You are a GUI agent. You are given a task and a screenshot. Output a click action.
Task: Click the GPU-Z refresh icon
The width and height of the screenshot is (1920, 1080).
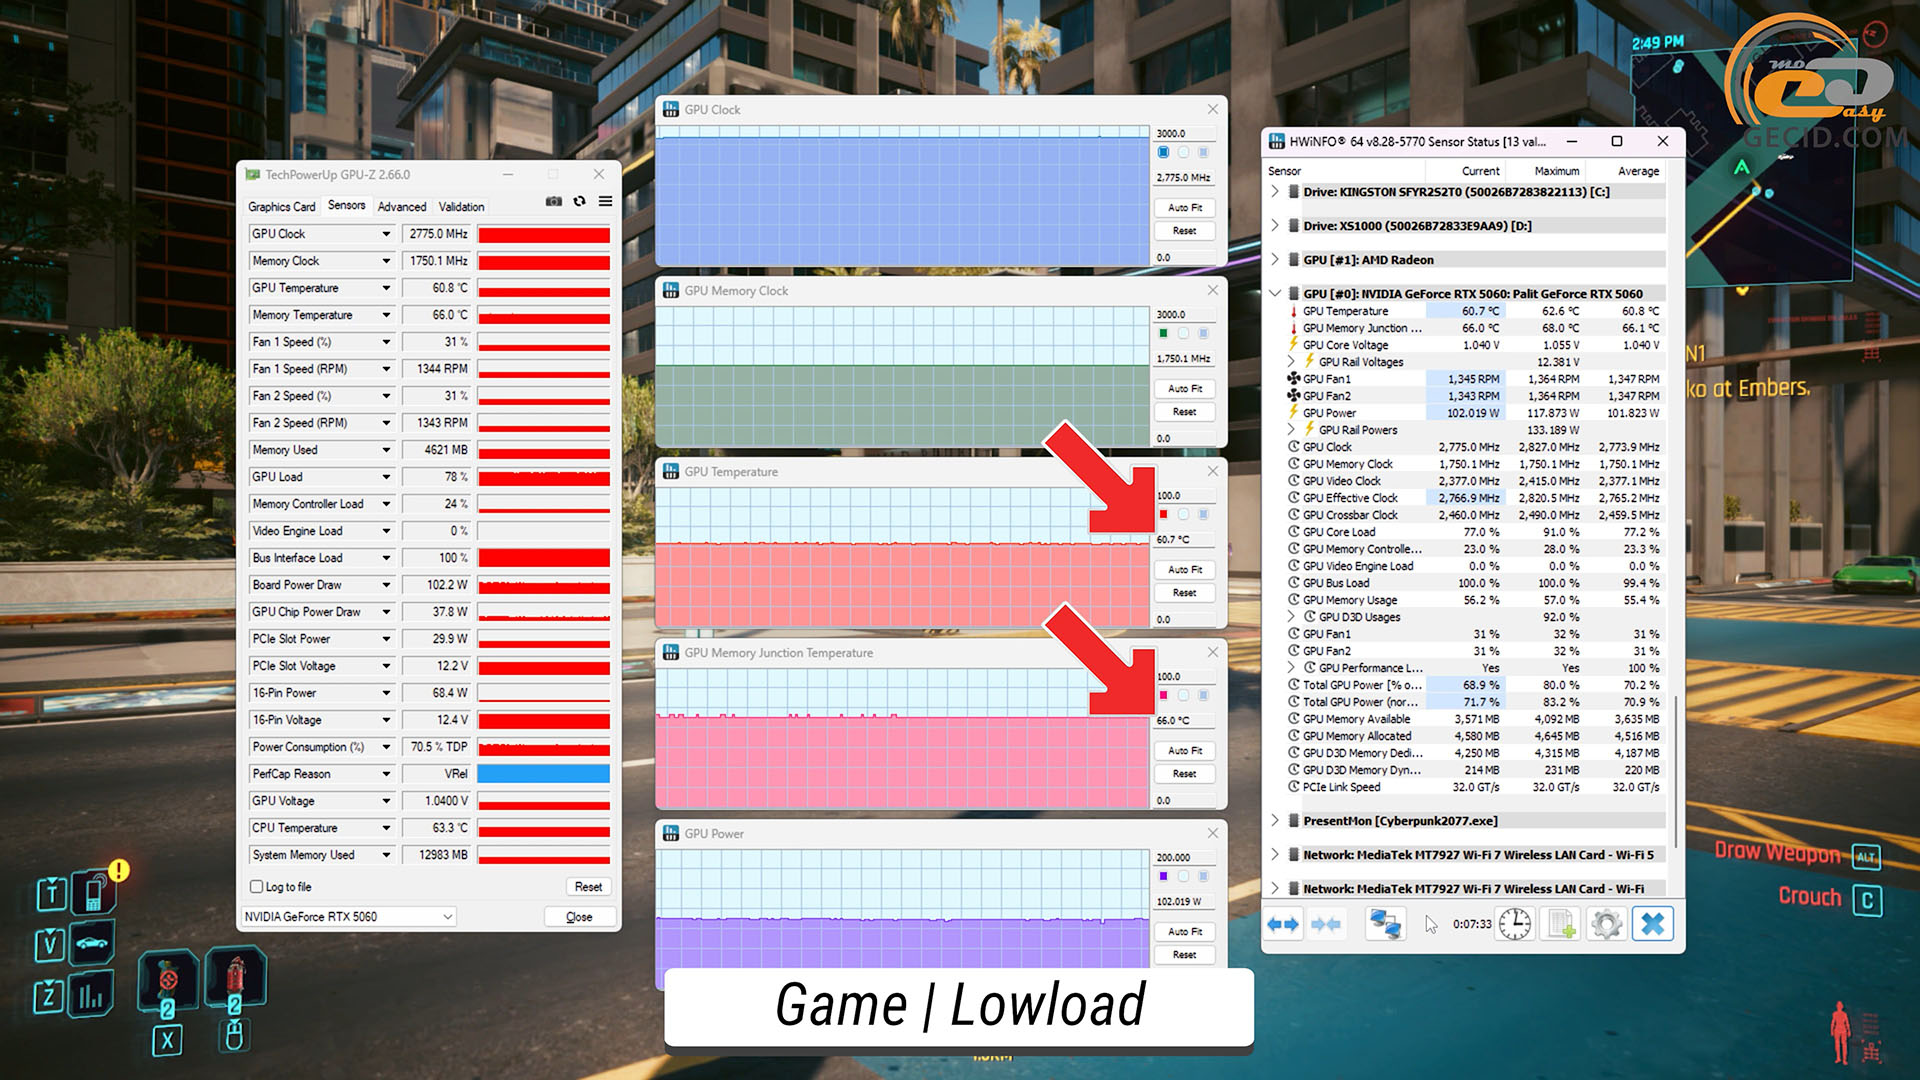(579, 201)
